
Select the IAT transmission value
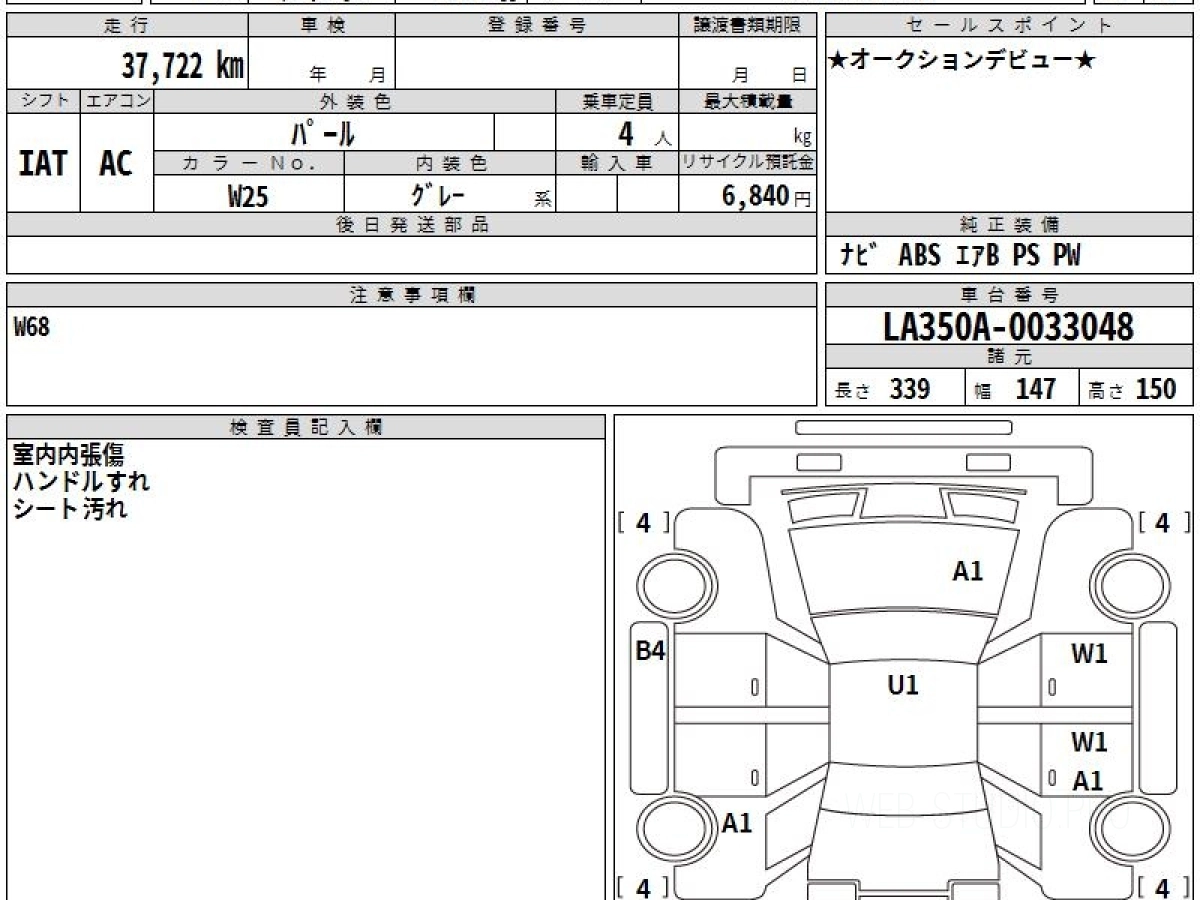point(43,163)
